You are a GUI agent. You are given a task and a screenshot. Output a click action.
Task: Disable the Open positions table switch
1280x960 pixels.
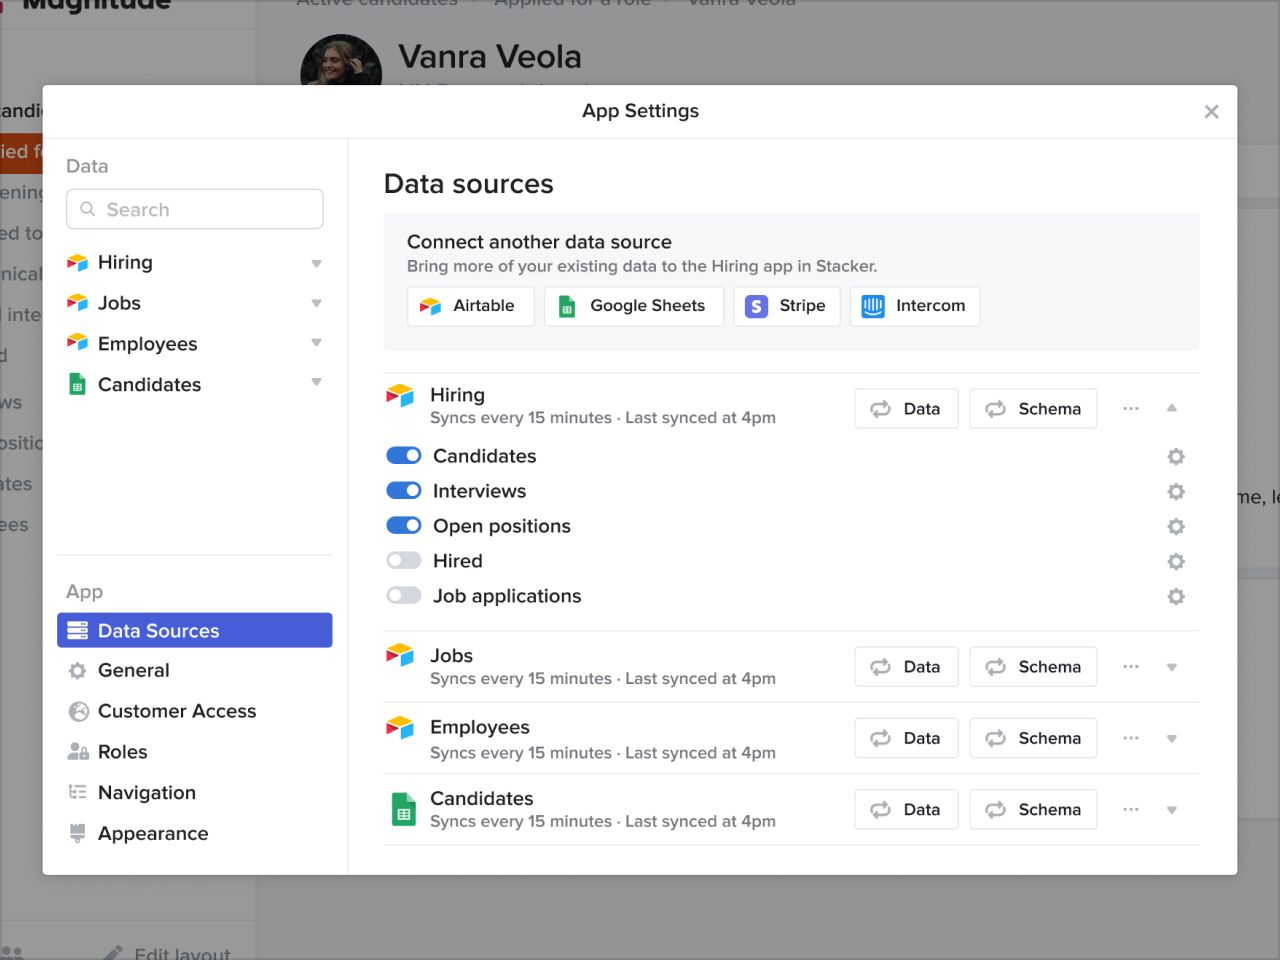coord(404,525)
